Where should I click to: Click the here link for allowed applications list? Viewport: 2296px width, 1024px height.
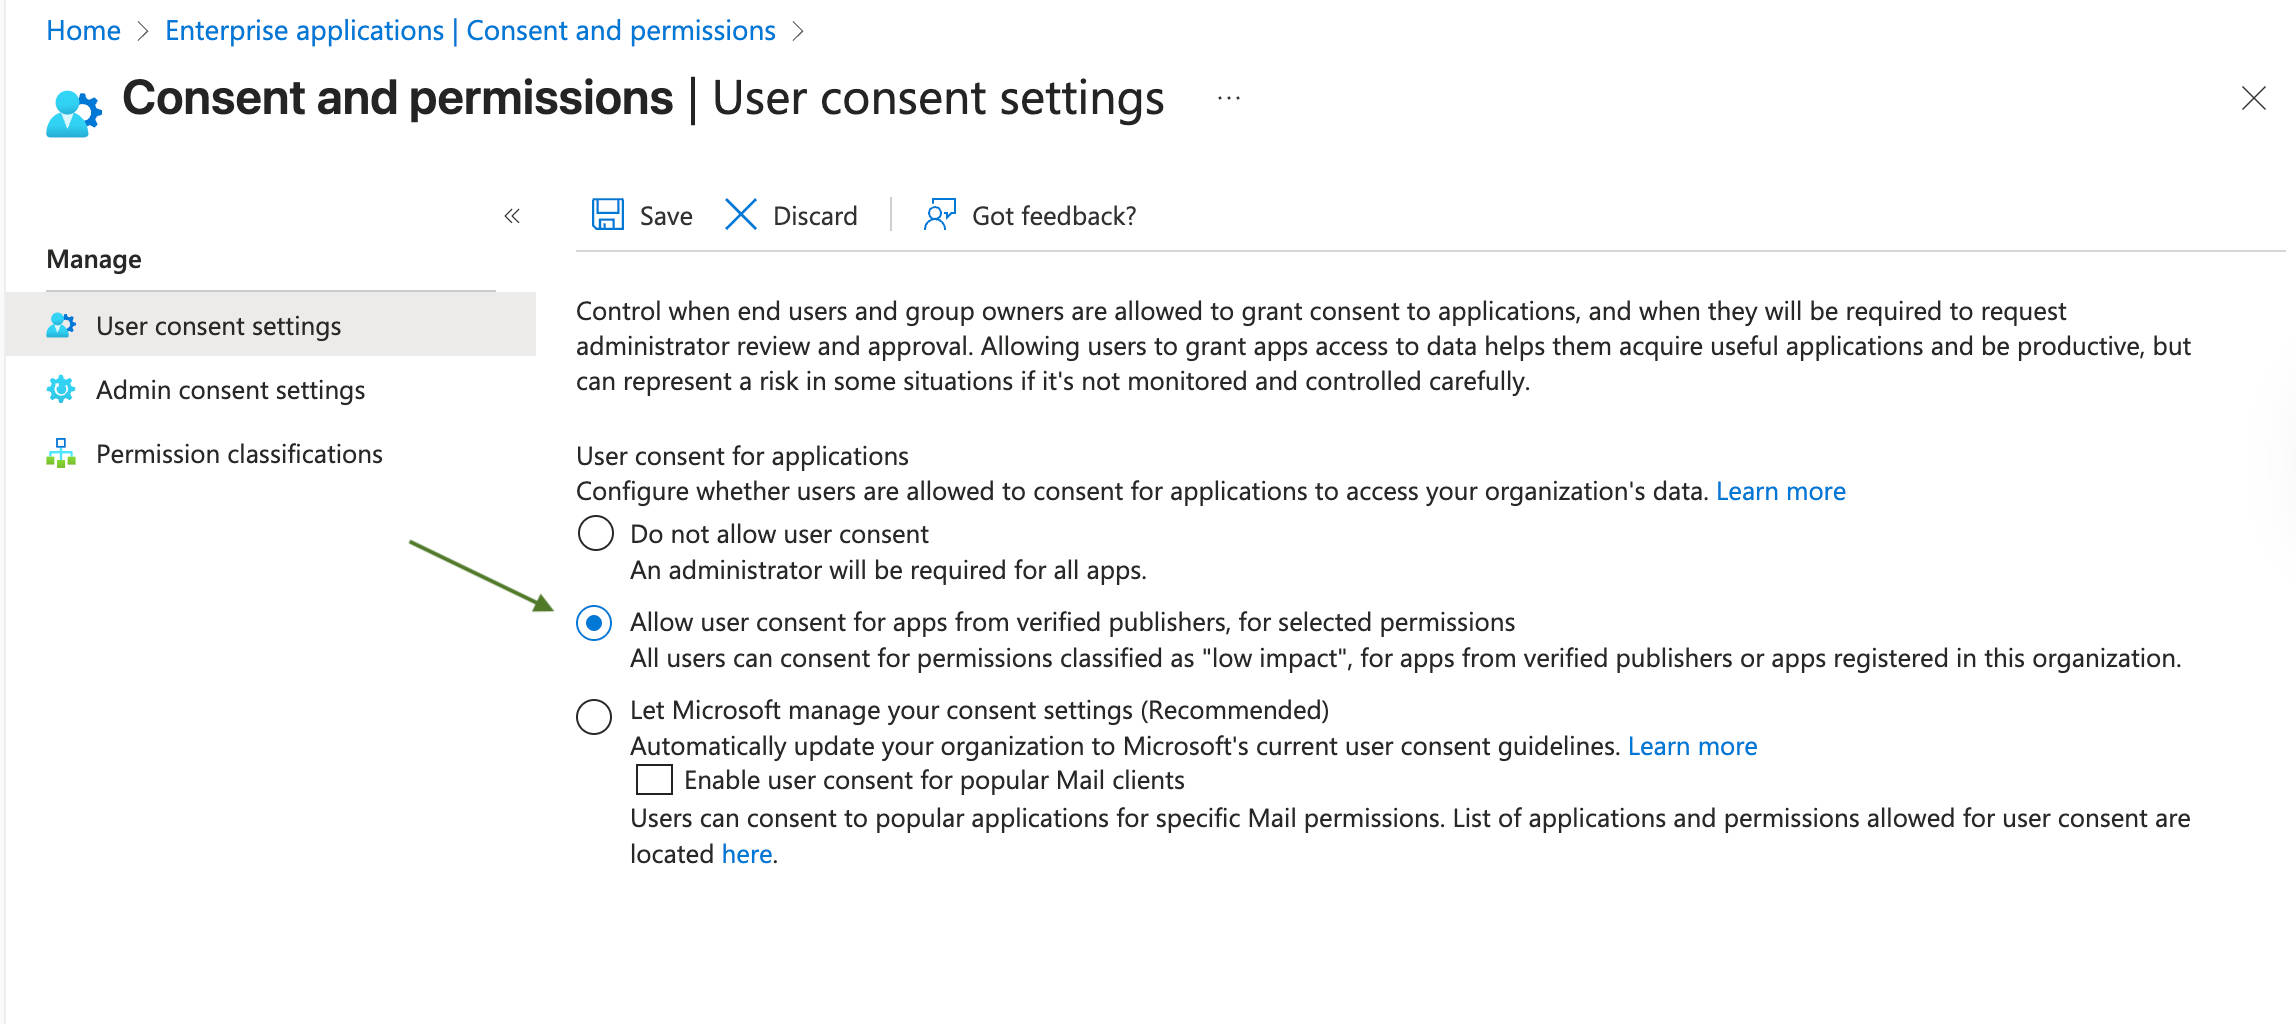(747, 853)
